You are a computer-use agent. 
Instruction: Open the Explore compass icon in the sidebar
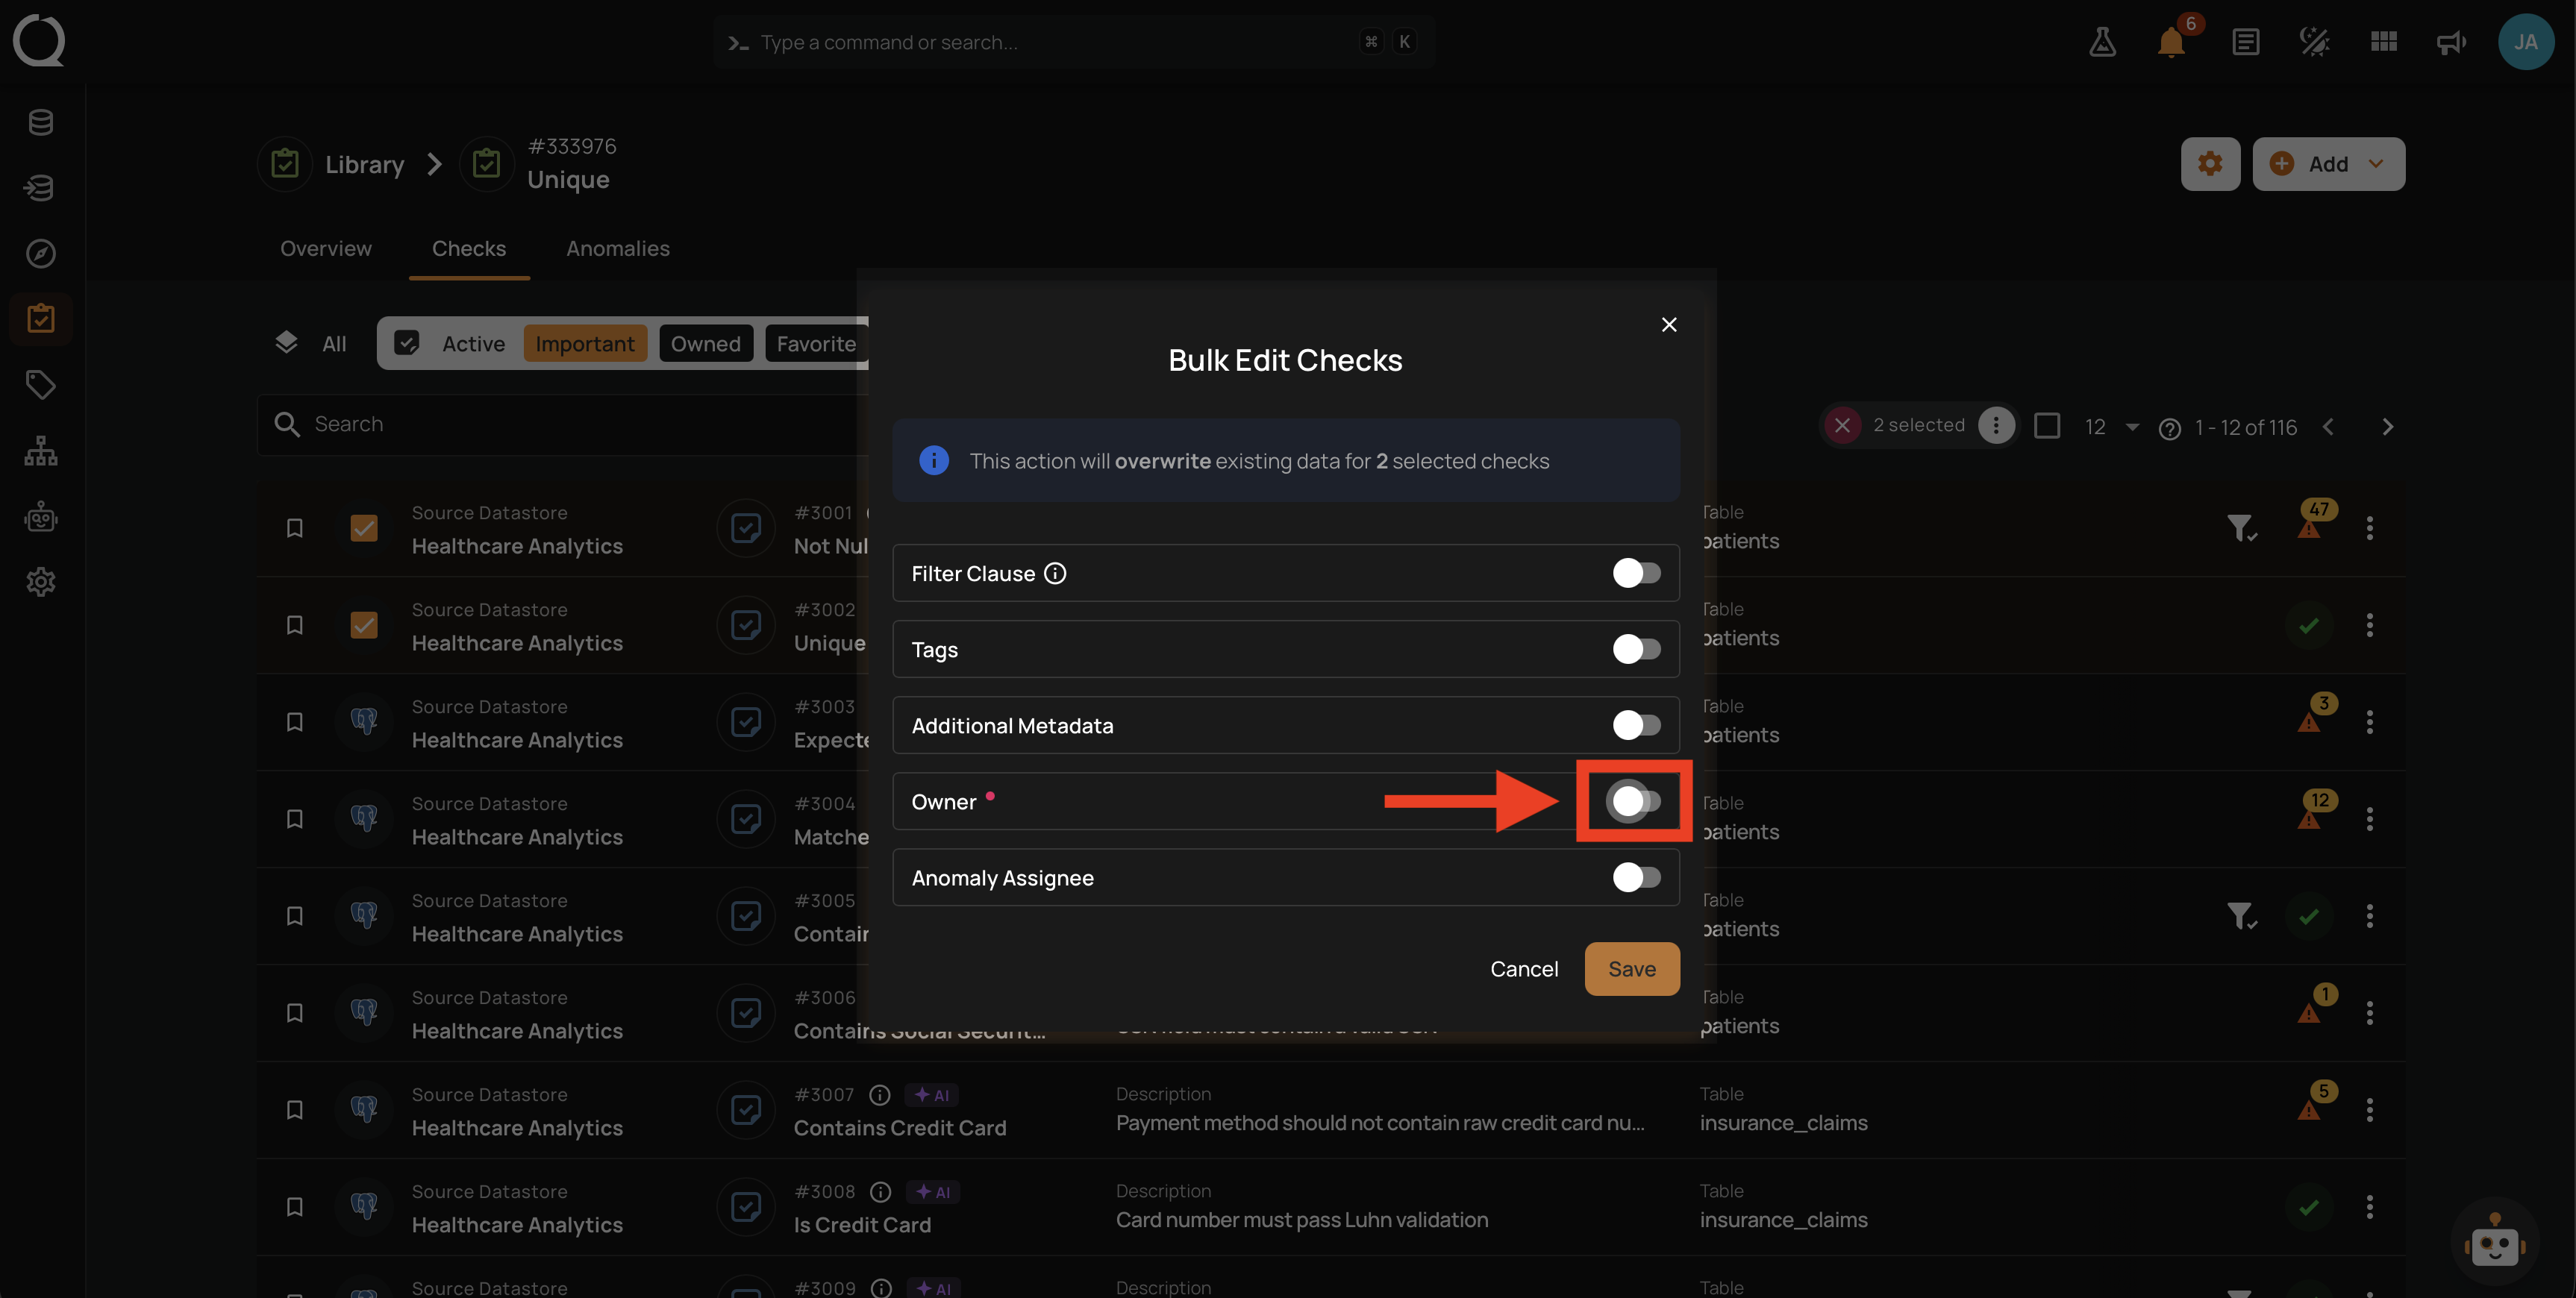pos(40,253)
